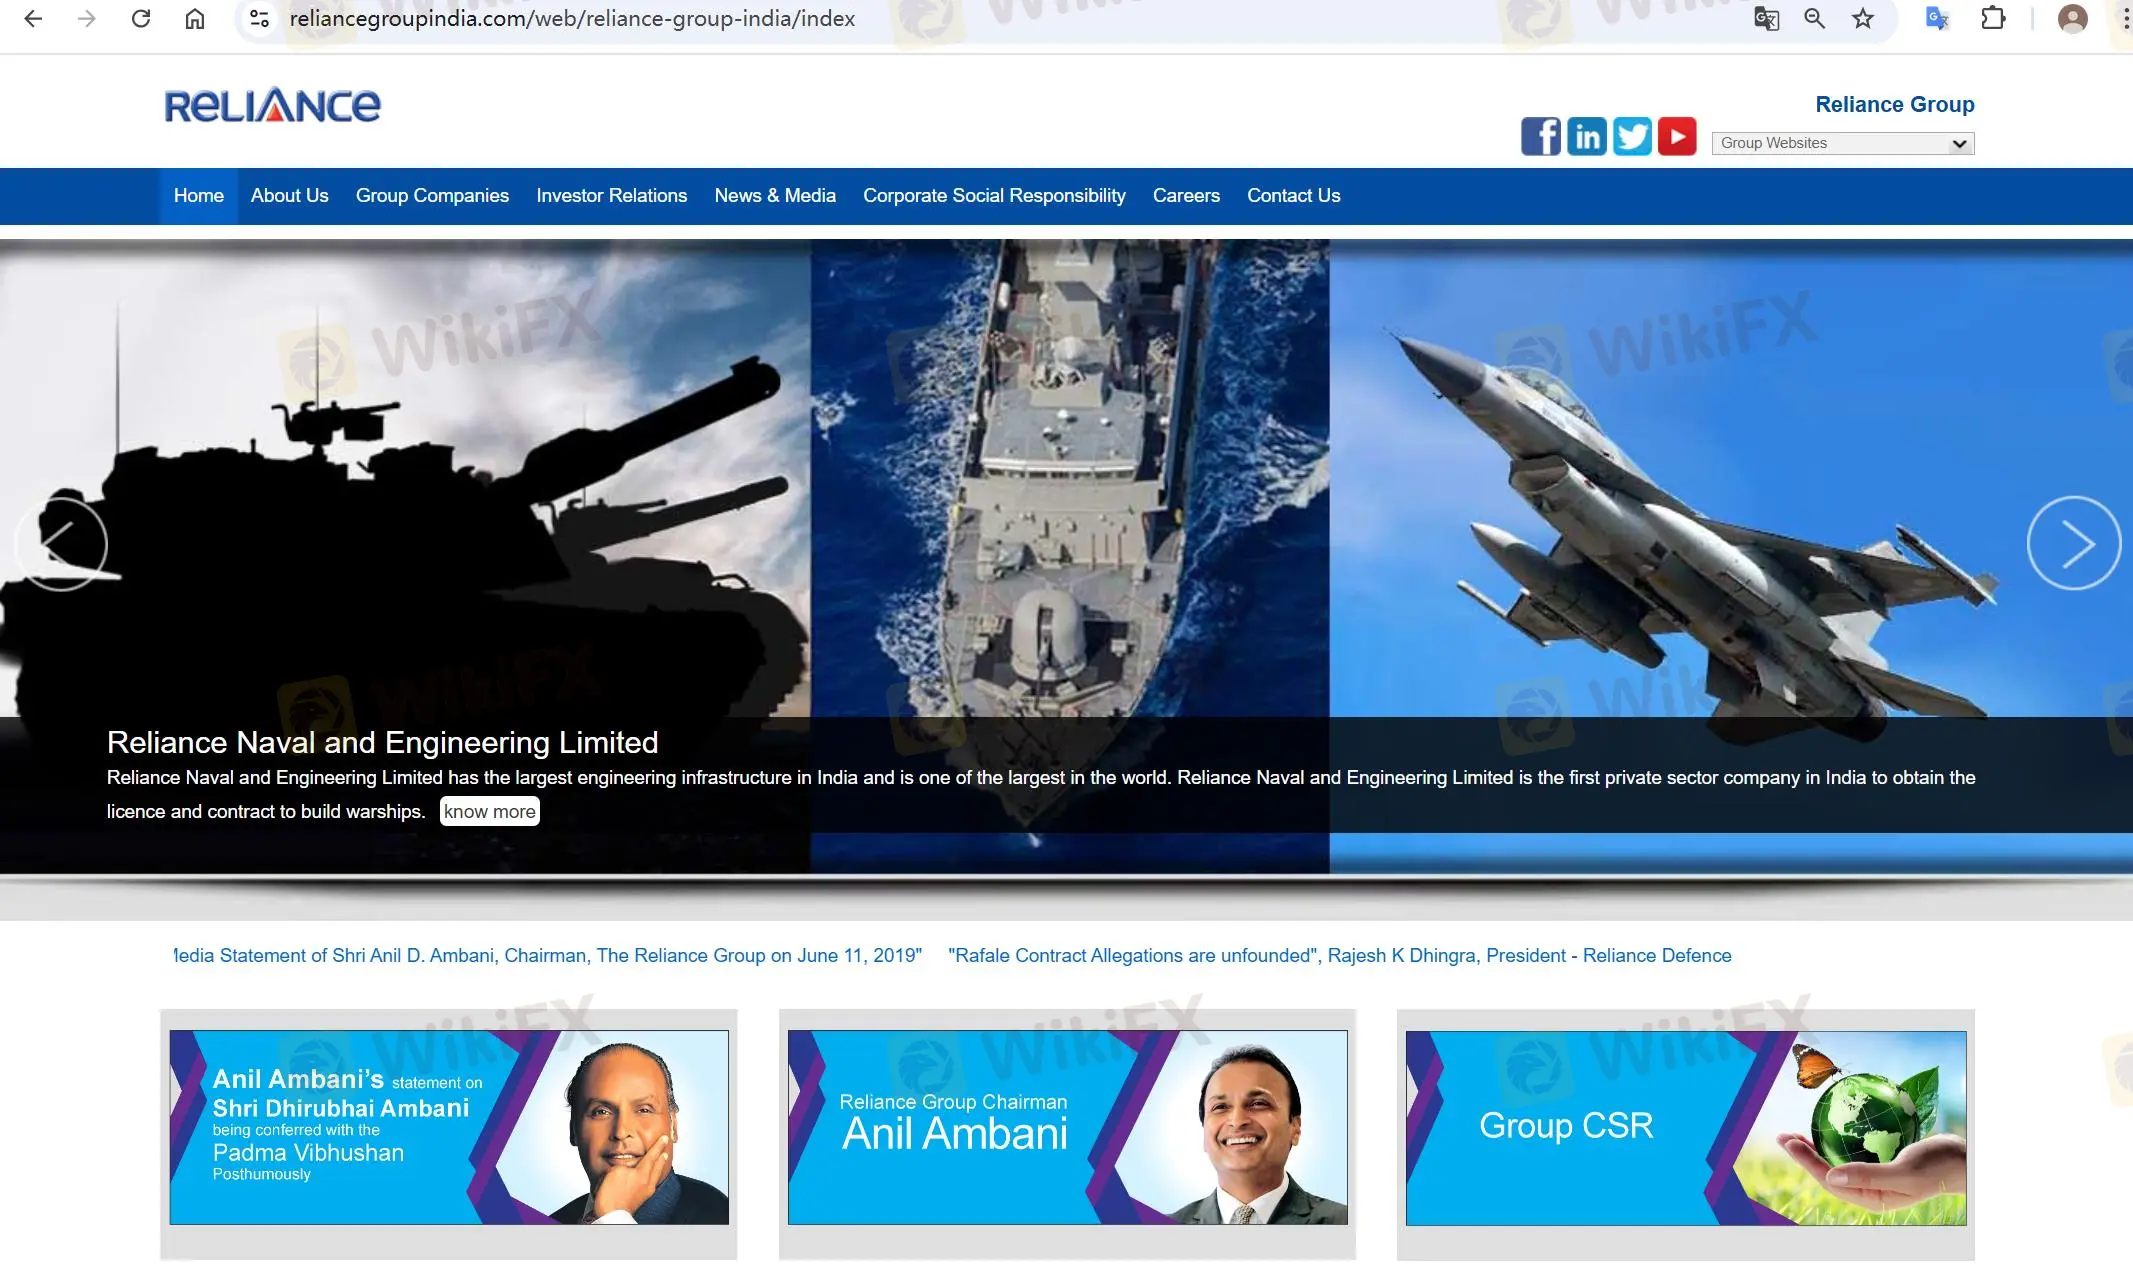Select Corporate Social Responsibility menu item

point(994,196)
